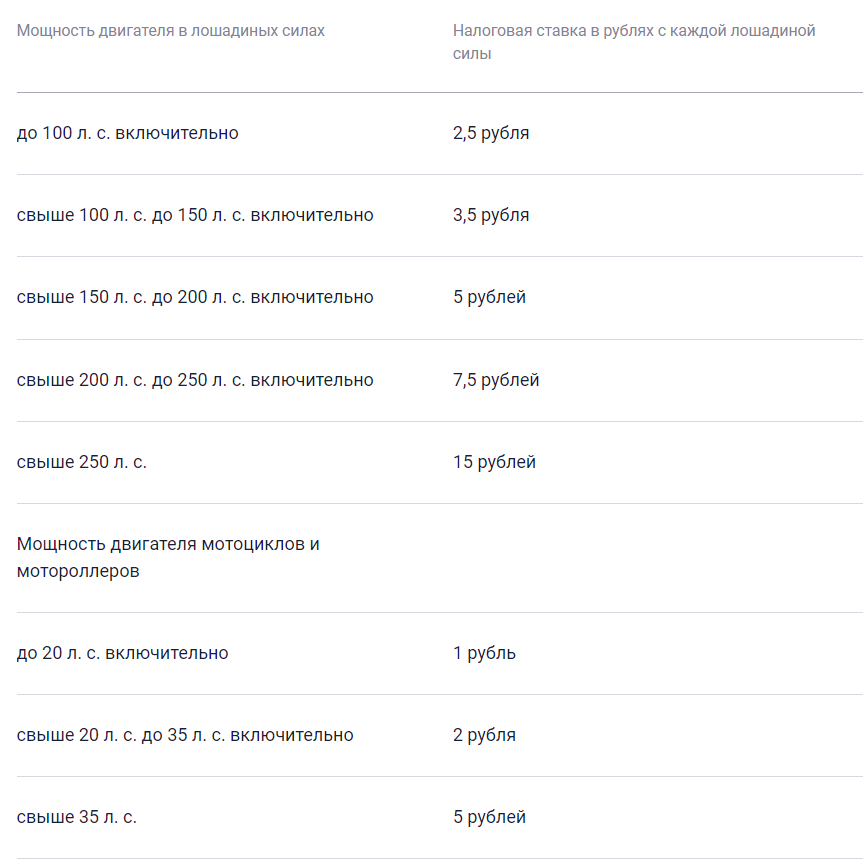Select the 'до 100 л. с. включительно' row

128,133
